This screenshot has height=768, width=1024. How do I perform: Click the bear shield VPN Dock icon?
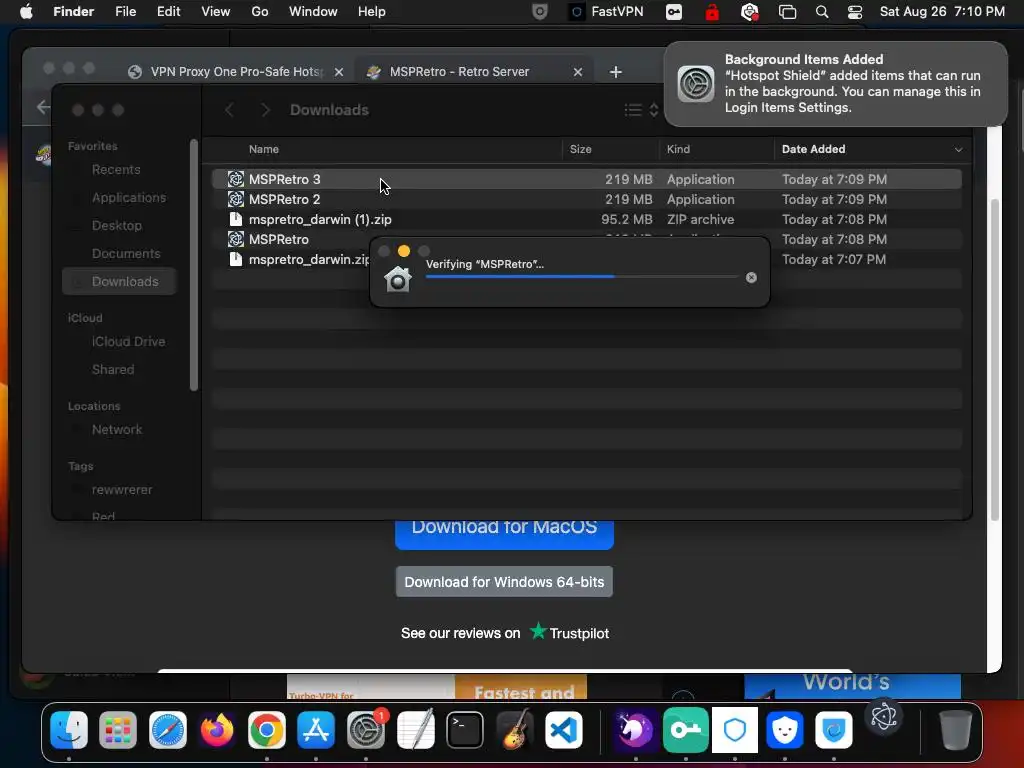coord(784,729)
